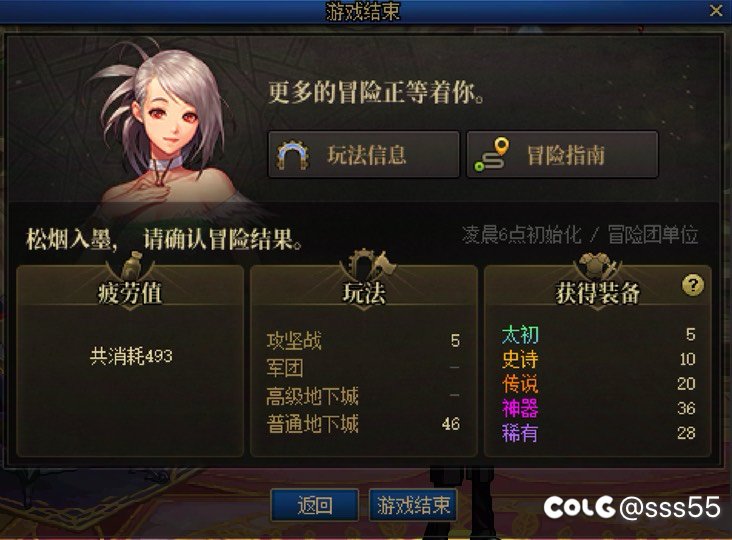Open the 玩法信息 button
This screenshot has width=732, height=540.
pyautogui.click(x=364, y=154)
